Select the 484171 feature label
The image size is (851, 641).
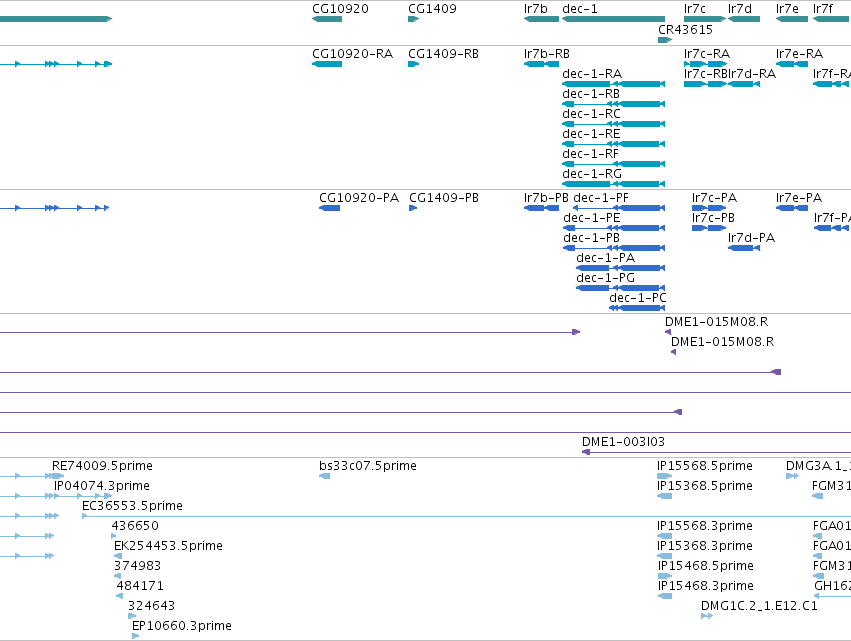coord(139,586)
